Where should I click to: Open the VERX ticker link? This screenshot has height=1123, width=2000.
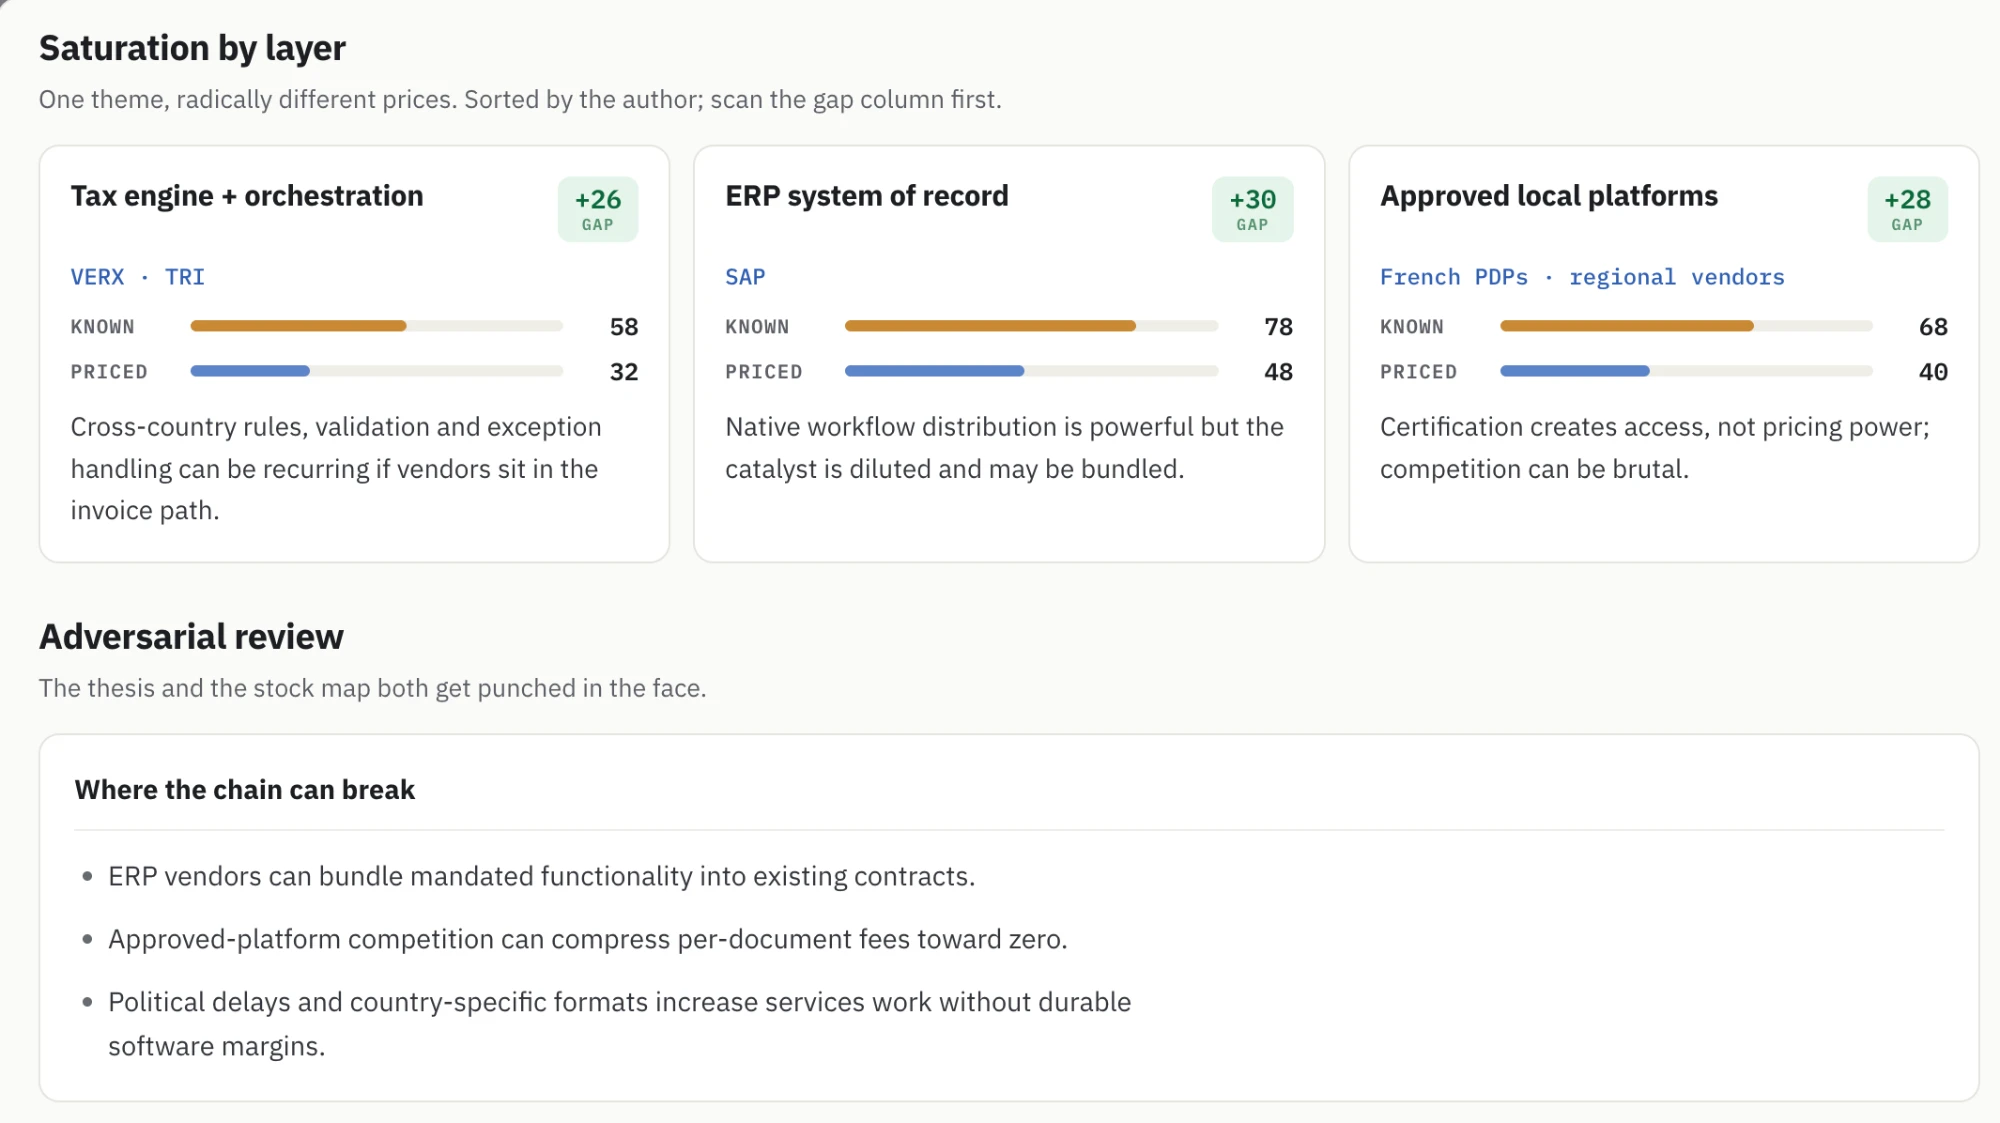(x=97, y=277)
